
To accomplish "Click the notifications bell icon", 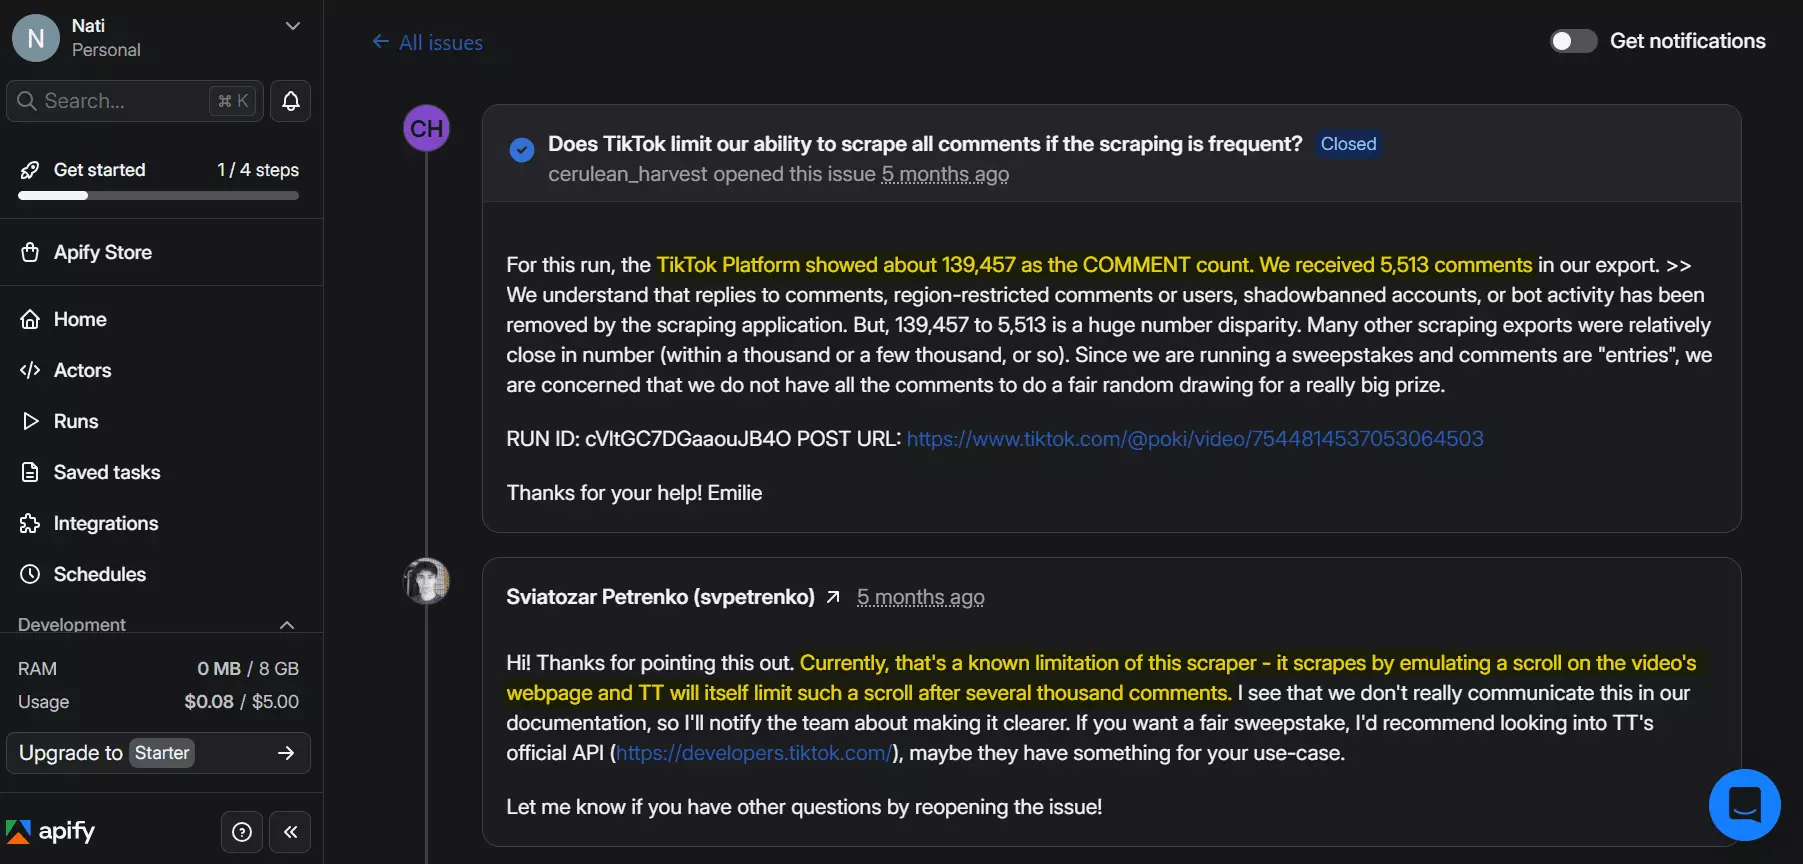I will (290, 101).
